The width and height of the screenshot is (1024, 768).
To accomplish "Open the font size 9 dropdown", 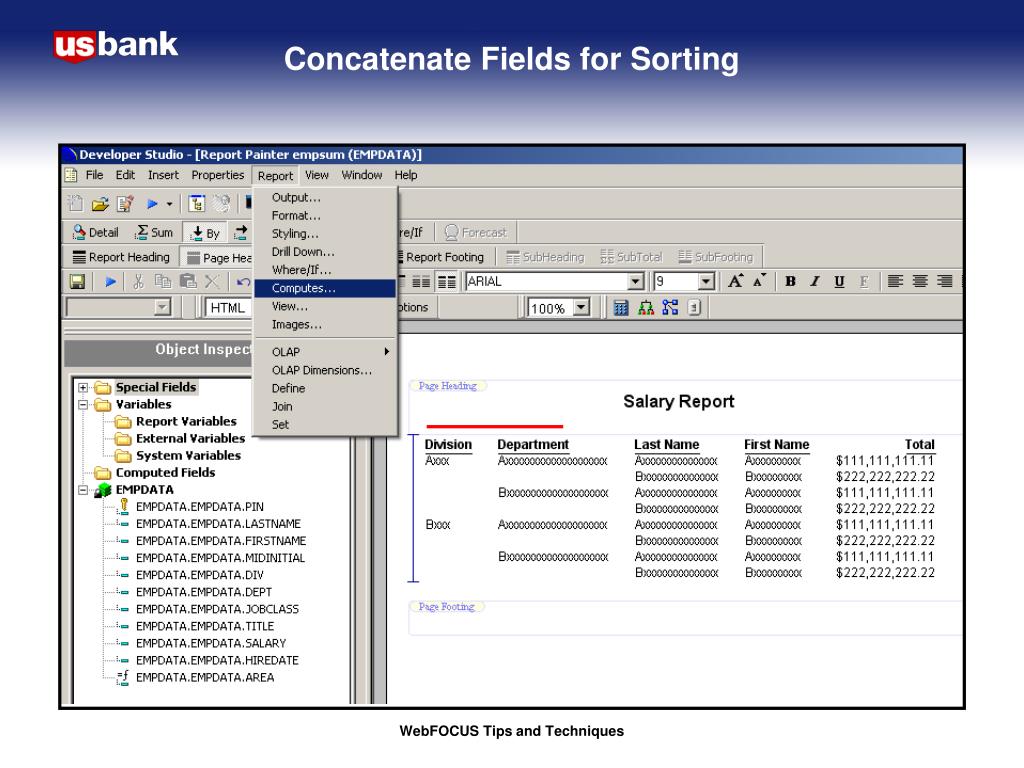I will click(x=706, y=281).
